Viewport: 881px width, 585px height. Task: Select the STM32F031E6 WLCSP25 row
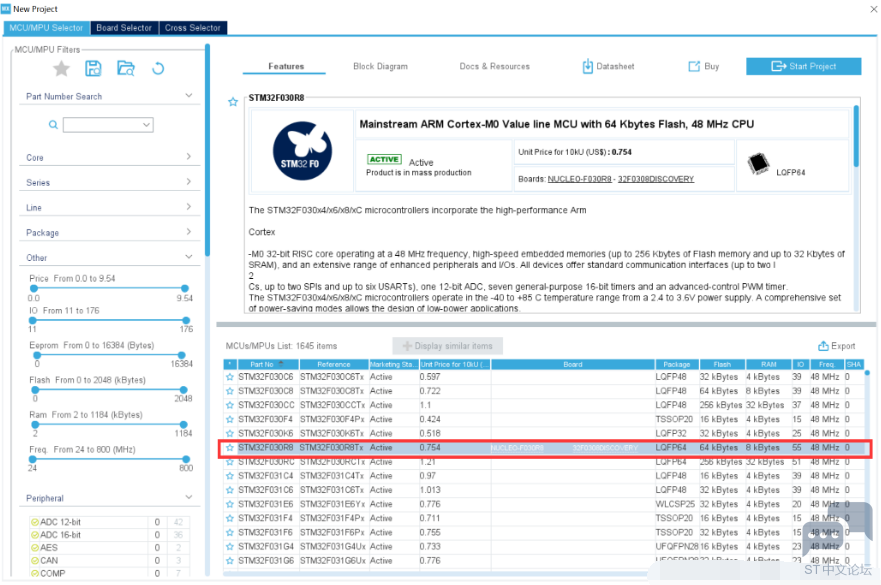(x=542, y=504)
